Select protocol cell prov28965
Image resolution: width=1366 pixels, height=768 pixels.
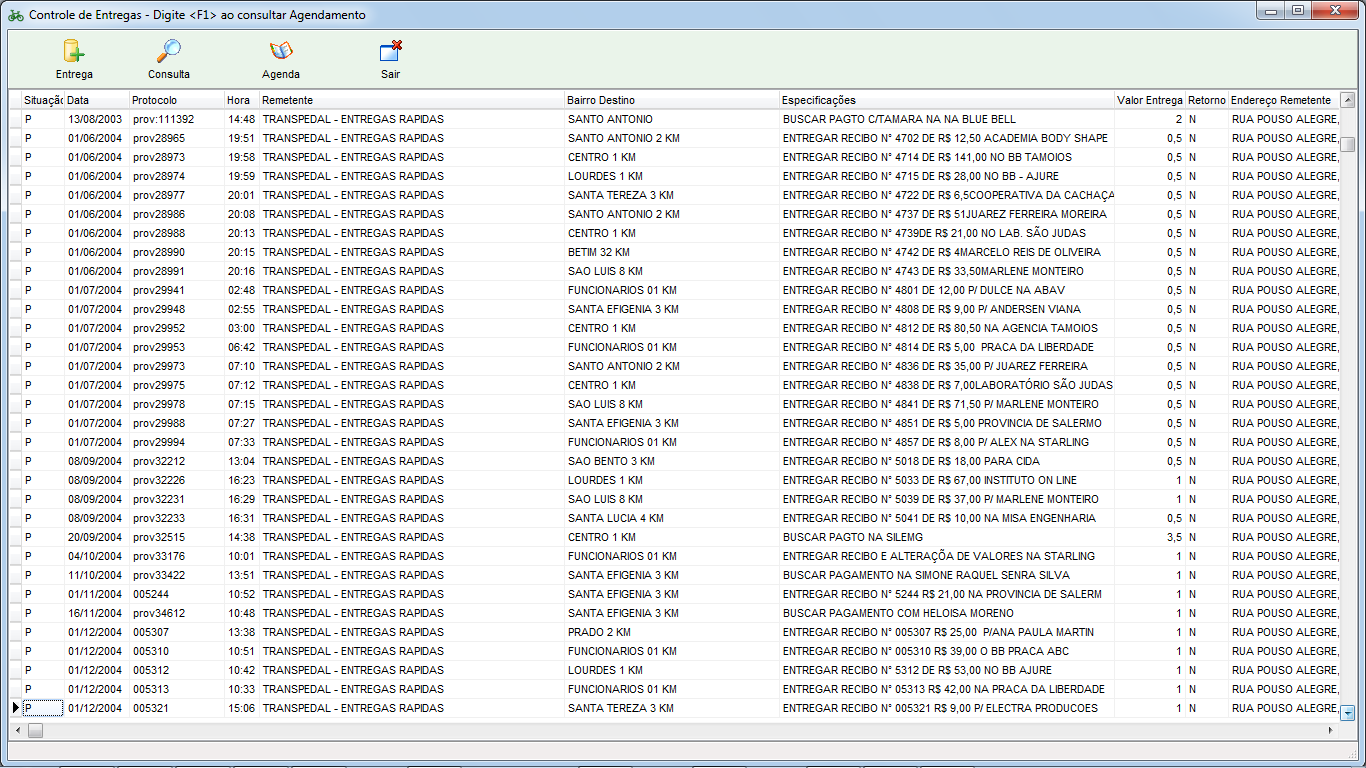(x=177, y=138)
